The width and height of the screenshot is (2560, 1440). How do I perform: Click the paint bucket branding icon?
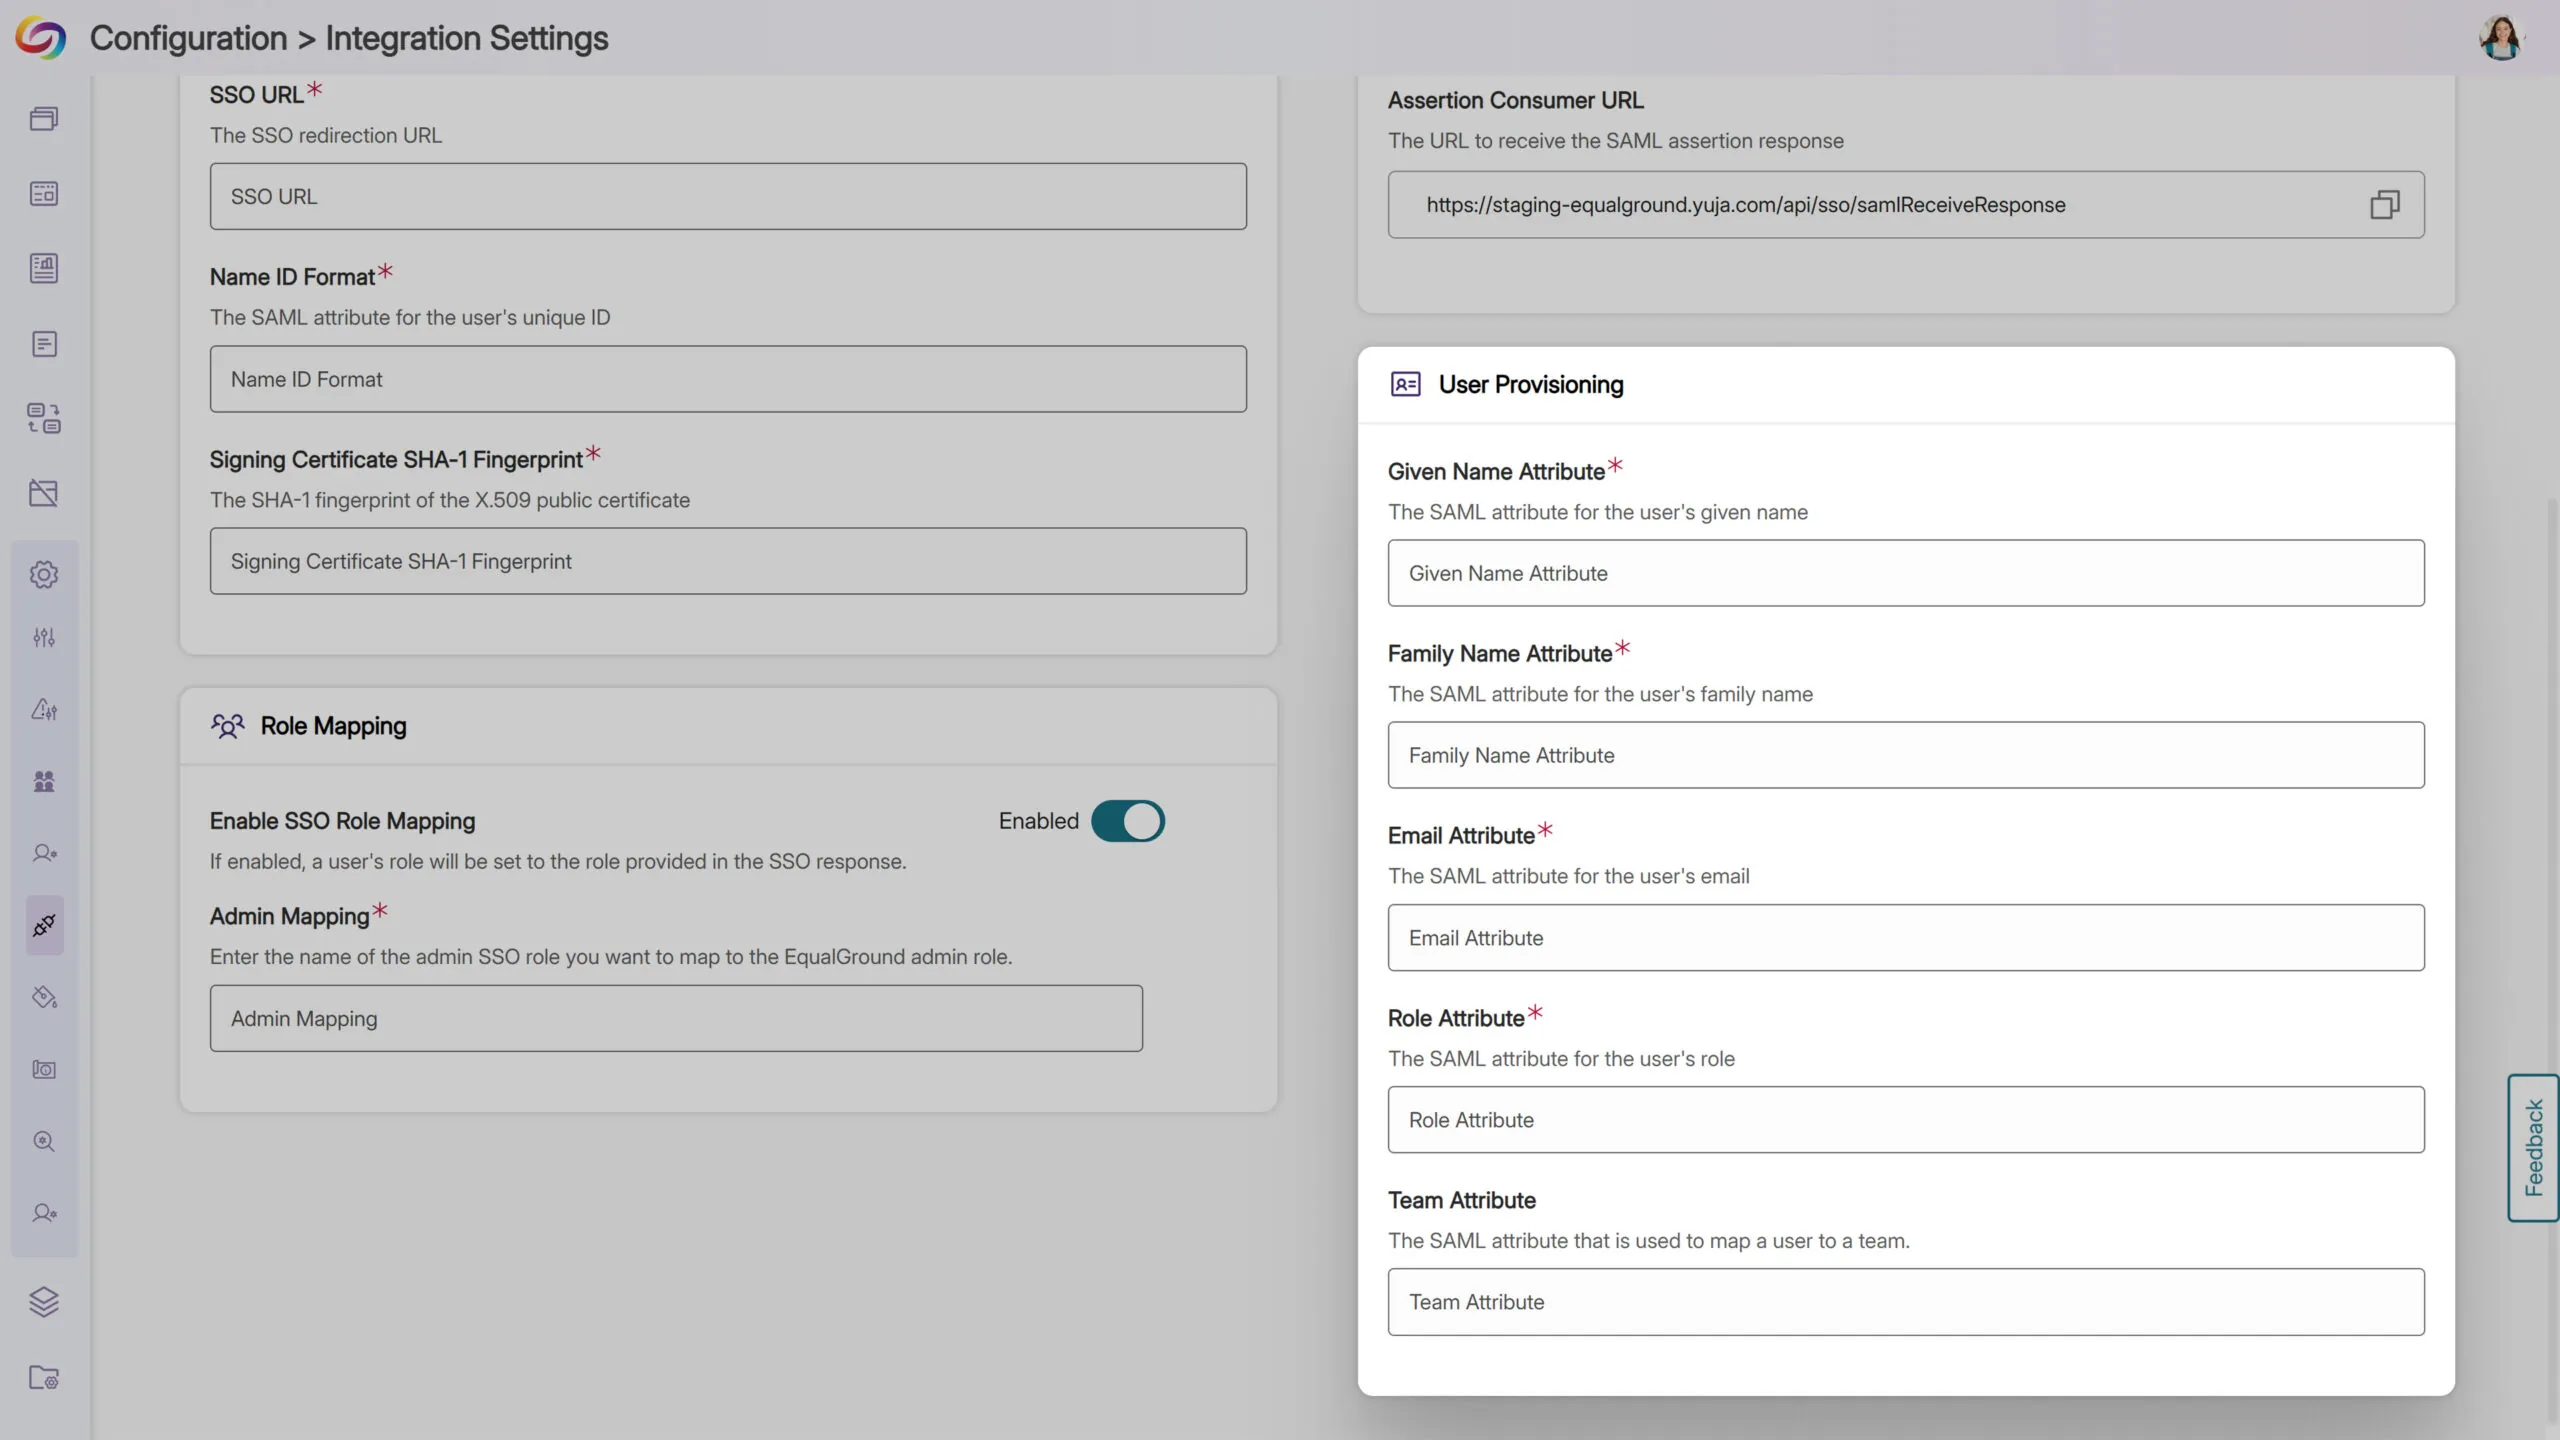(44, 997)
